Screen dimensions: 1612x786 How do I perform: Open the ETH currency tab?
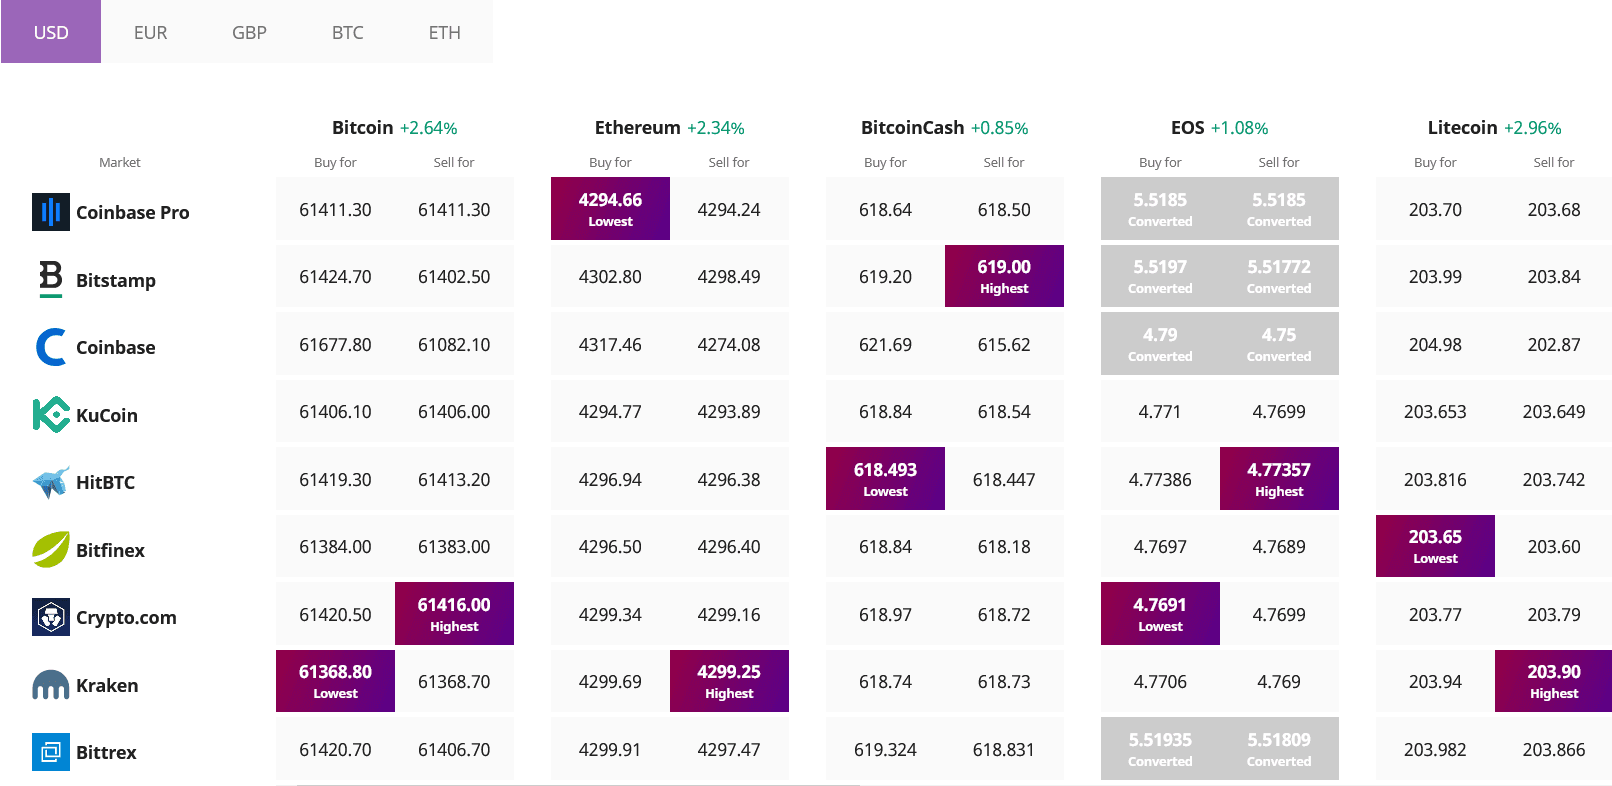pyautogui.click(x=445, y=32)
